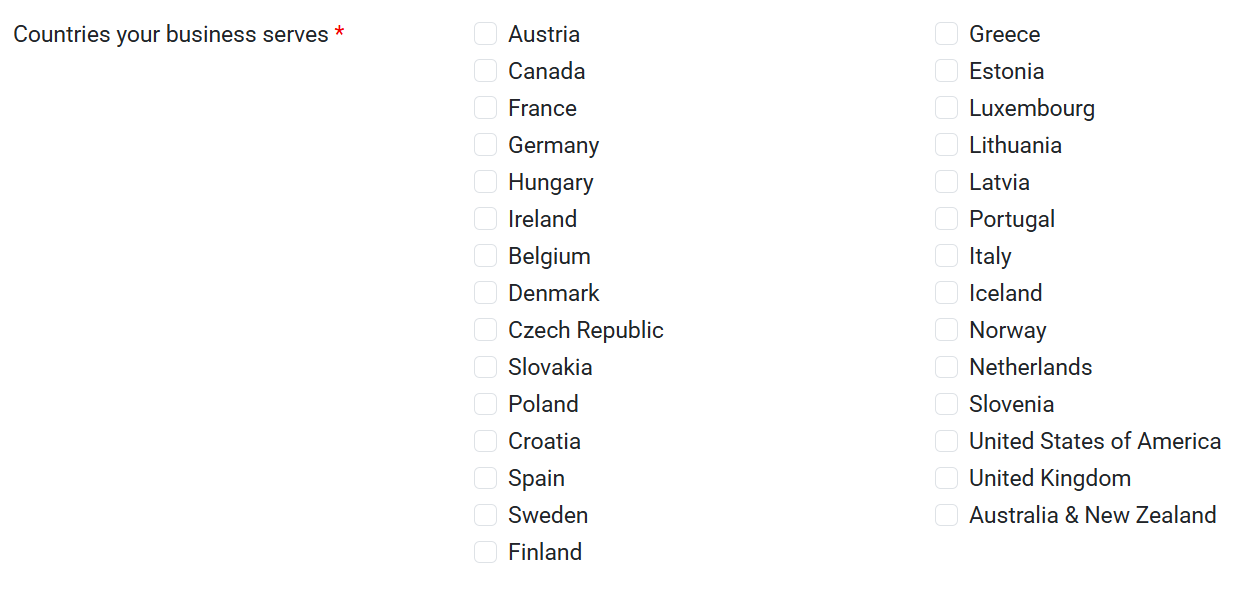1243x602 pixels.
Task: Tick the Finland checkbox
Action: coord(485,552)
